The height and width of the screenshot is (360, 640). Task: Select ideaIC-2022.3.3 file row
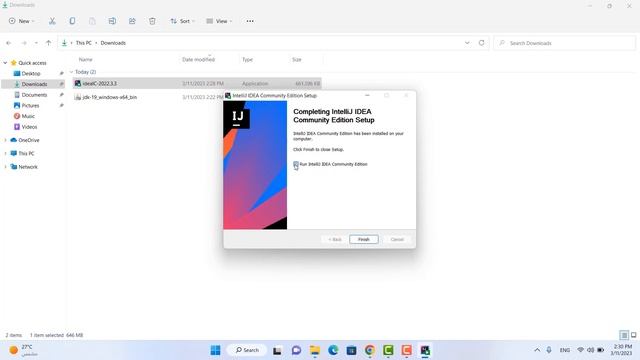coord(197,83)
